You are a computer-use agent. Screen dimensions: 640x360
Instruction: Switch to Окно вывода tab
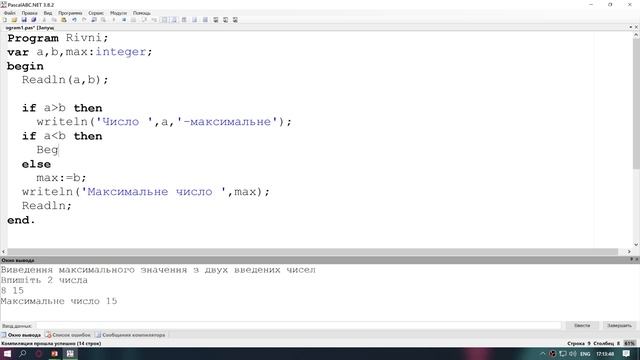[x=21, y=335]
